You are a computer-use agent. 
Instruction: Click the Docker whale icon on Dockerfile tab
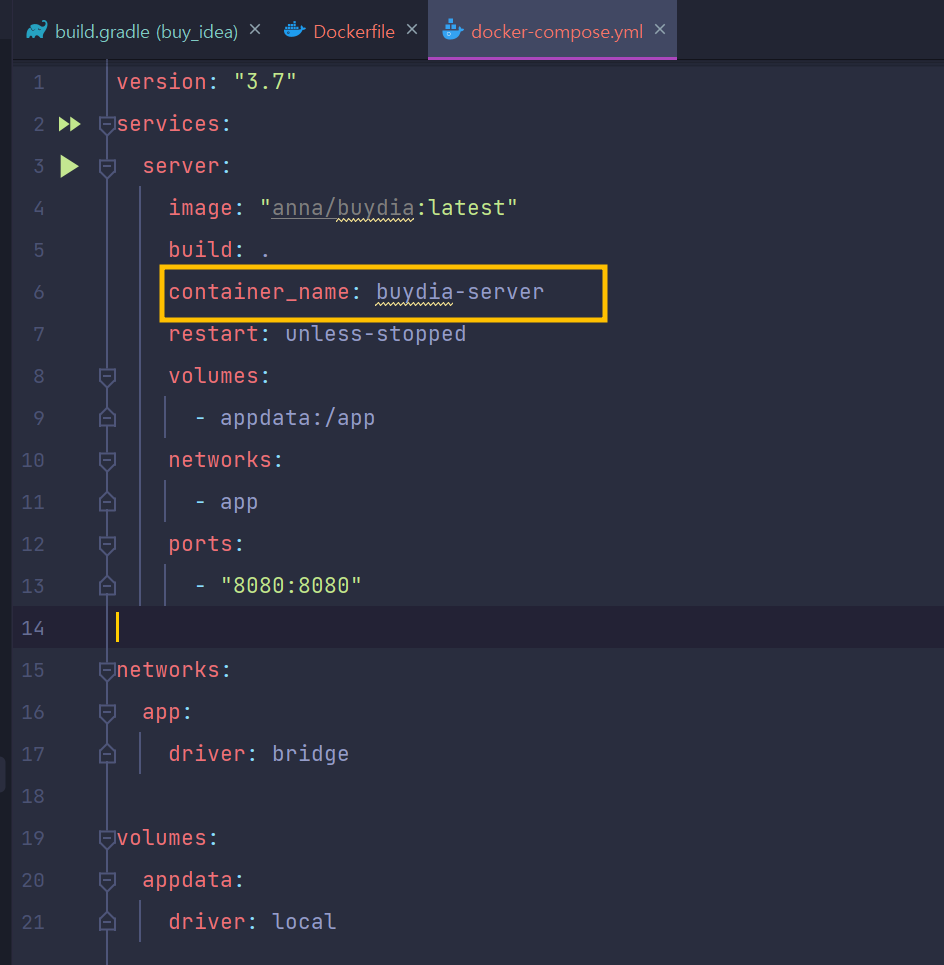click(295, 30)
